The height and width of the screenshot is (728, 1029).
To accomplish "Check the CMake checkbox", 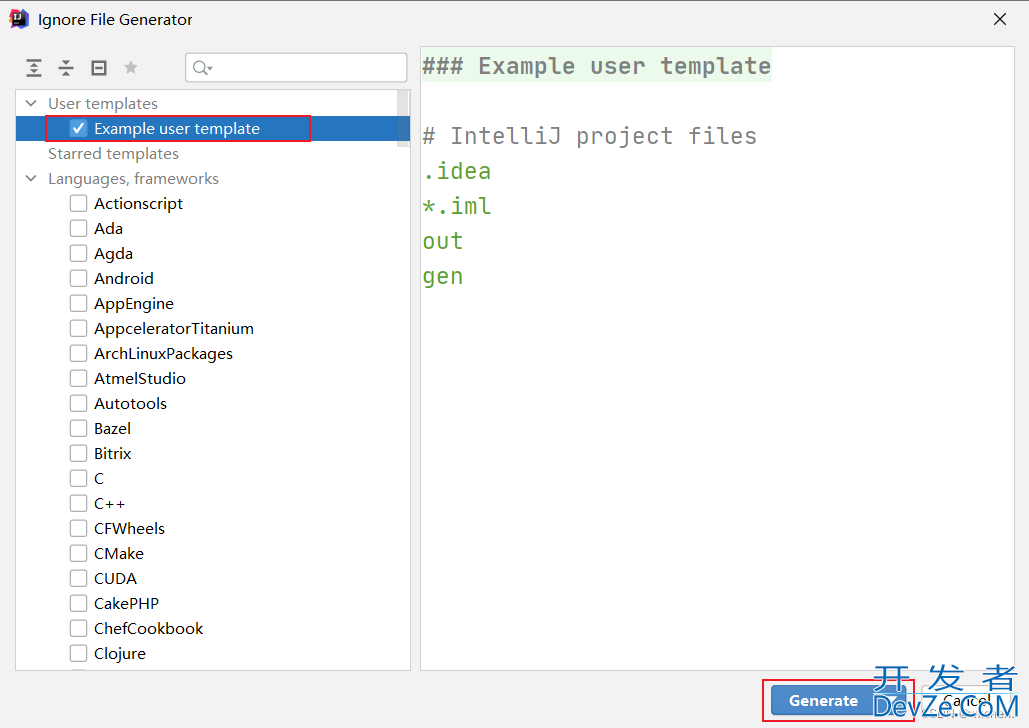I will 78,553.
